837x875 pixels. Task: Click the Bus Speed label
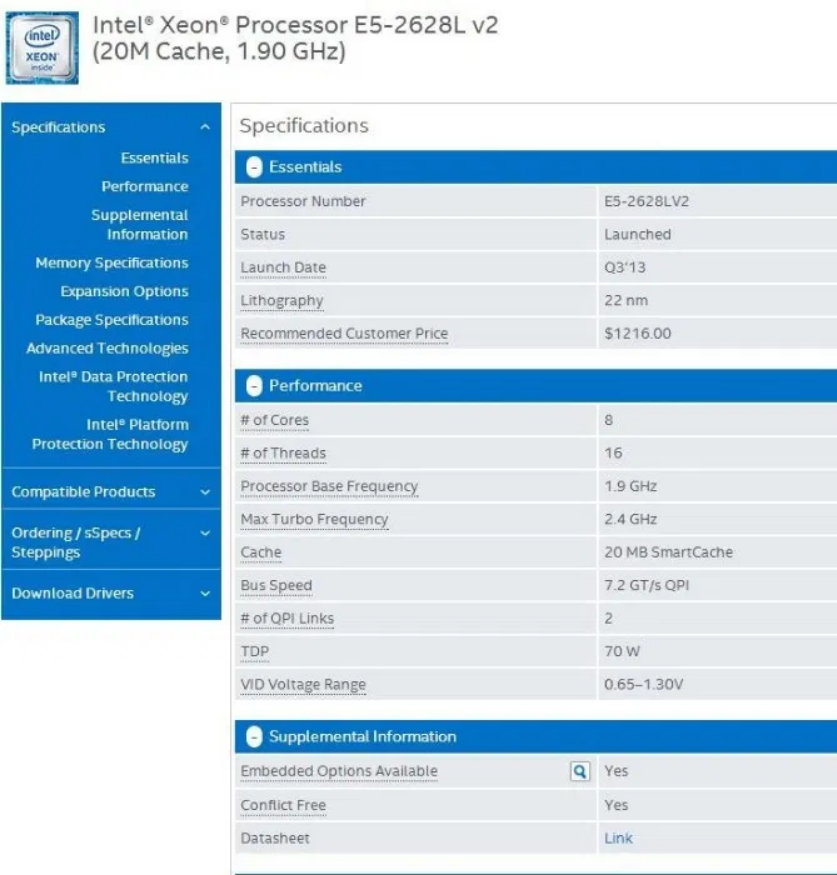pyautogui.click(x=276, y=585)
